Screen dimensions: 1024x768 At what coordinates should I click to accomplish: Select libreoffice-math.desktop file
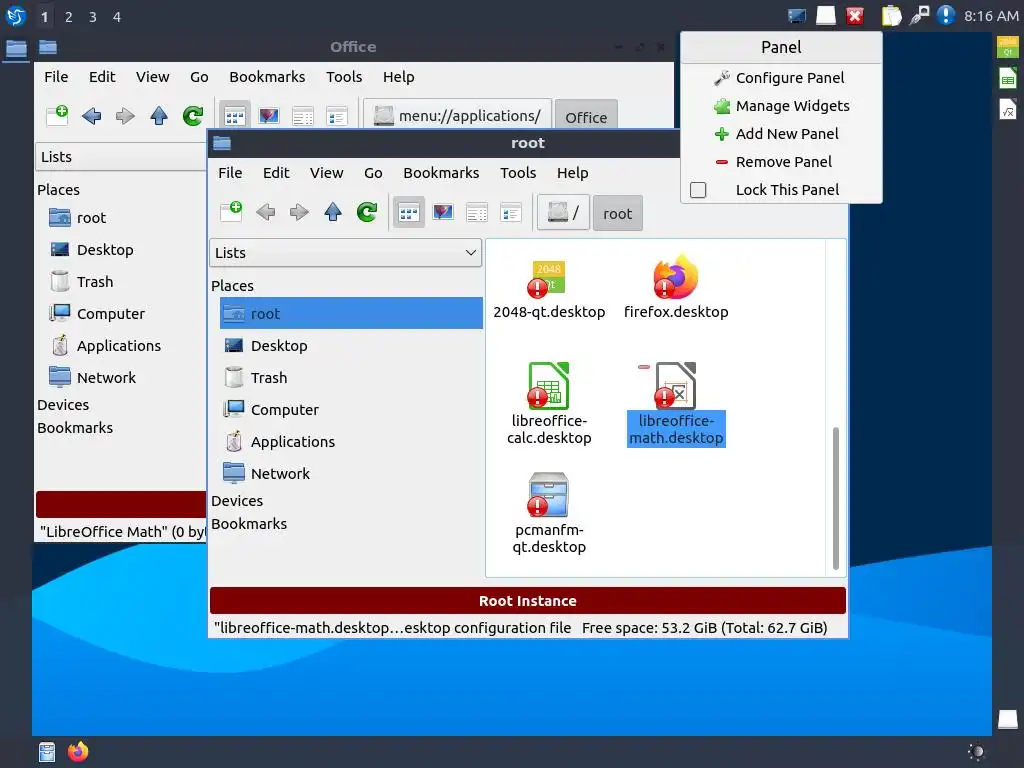click(x=676, y=404)
